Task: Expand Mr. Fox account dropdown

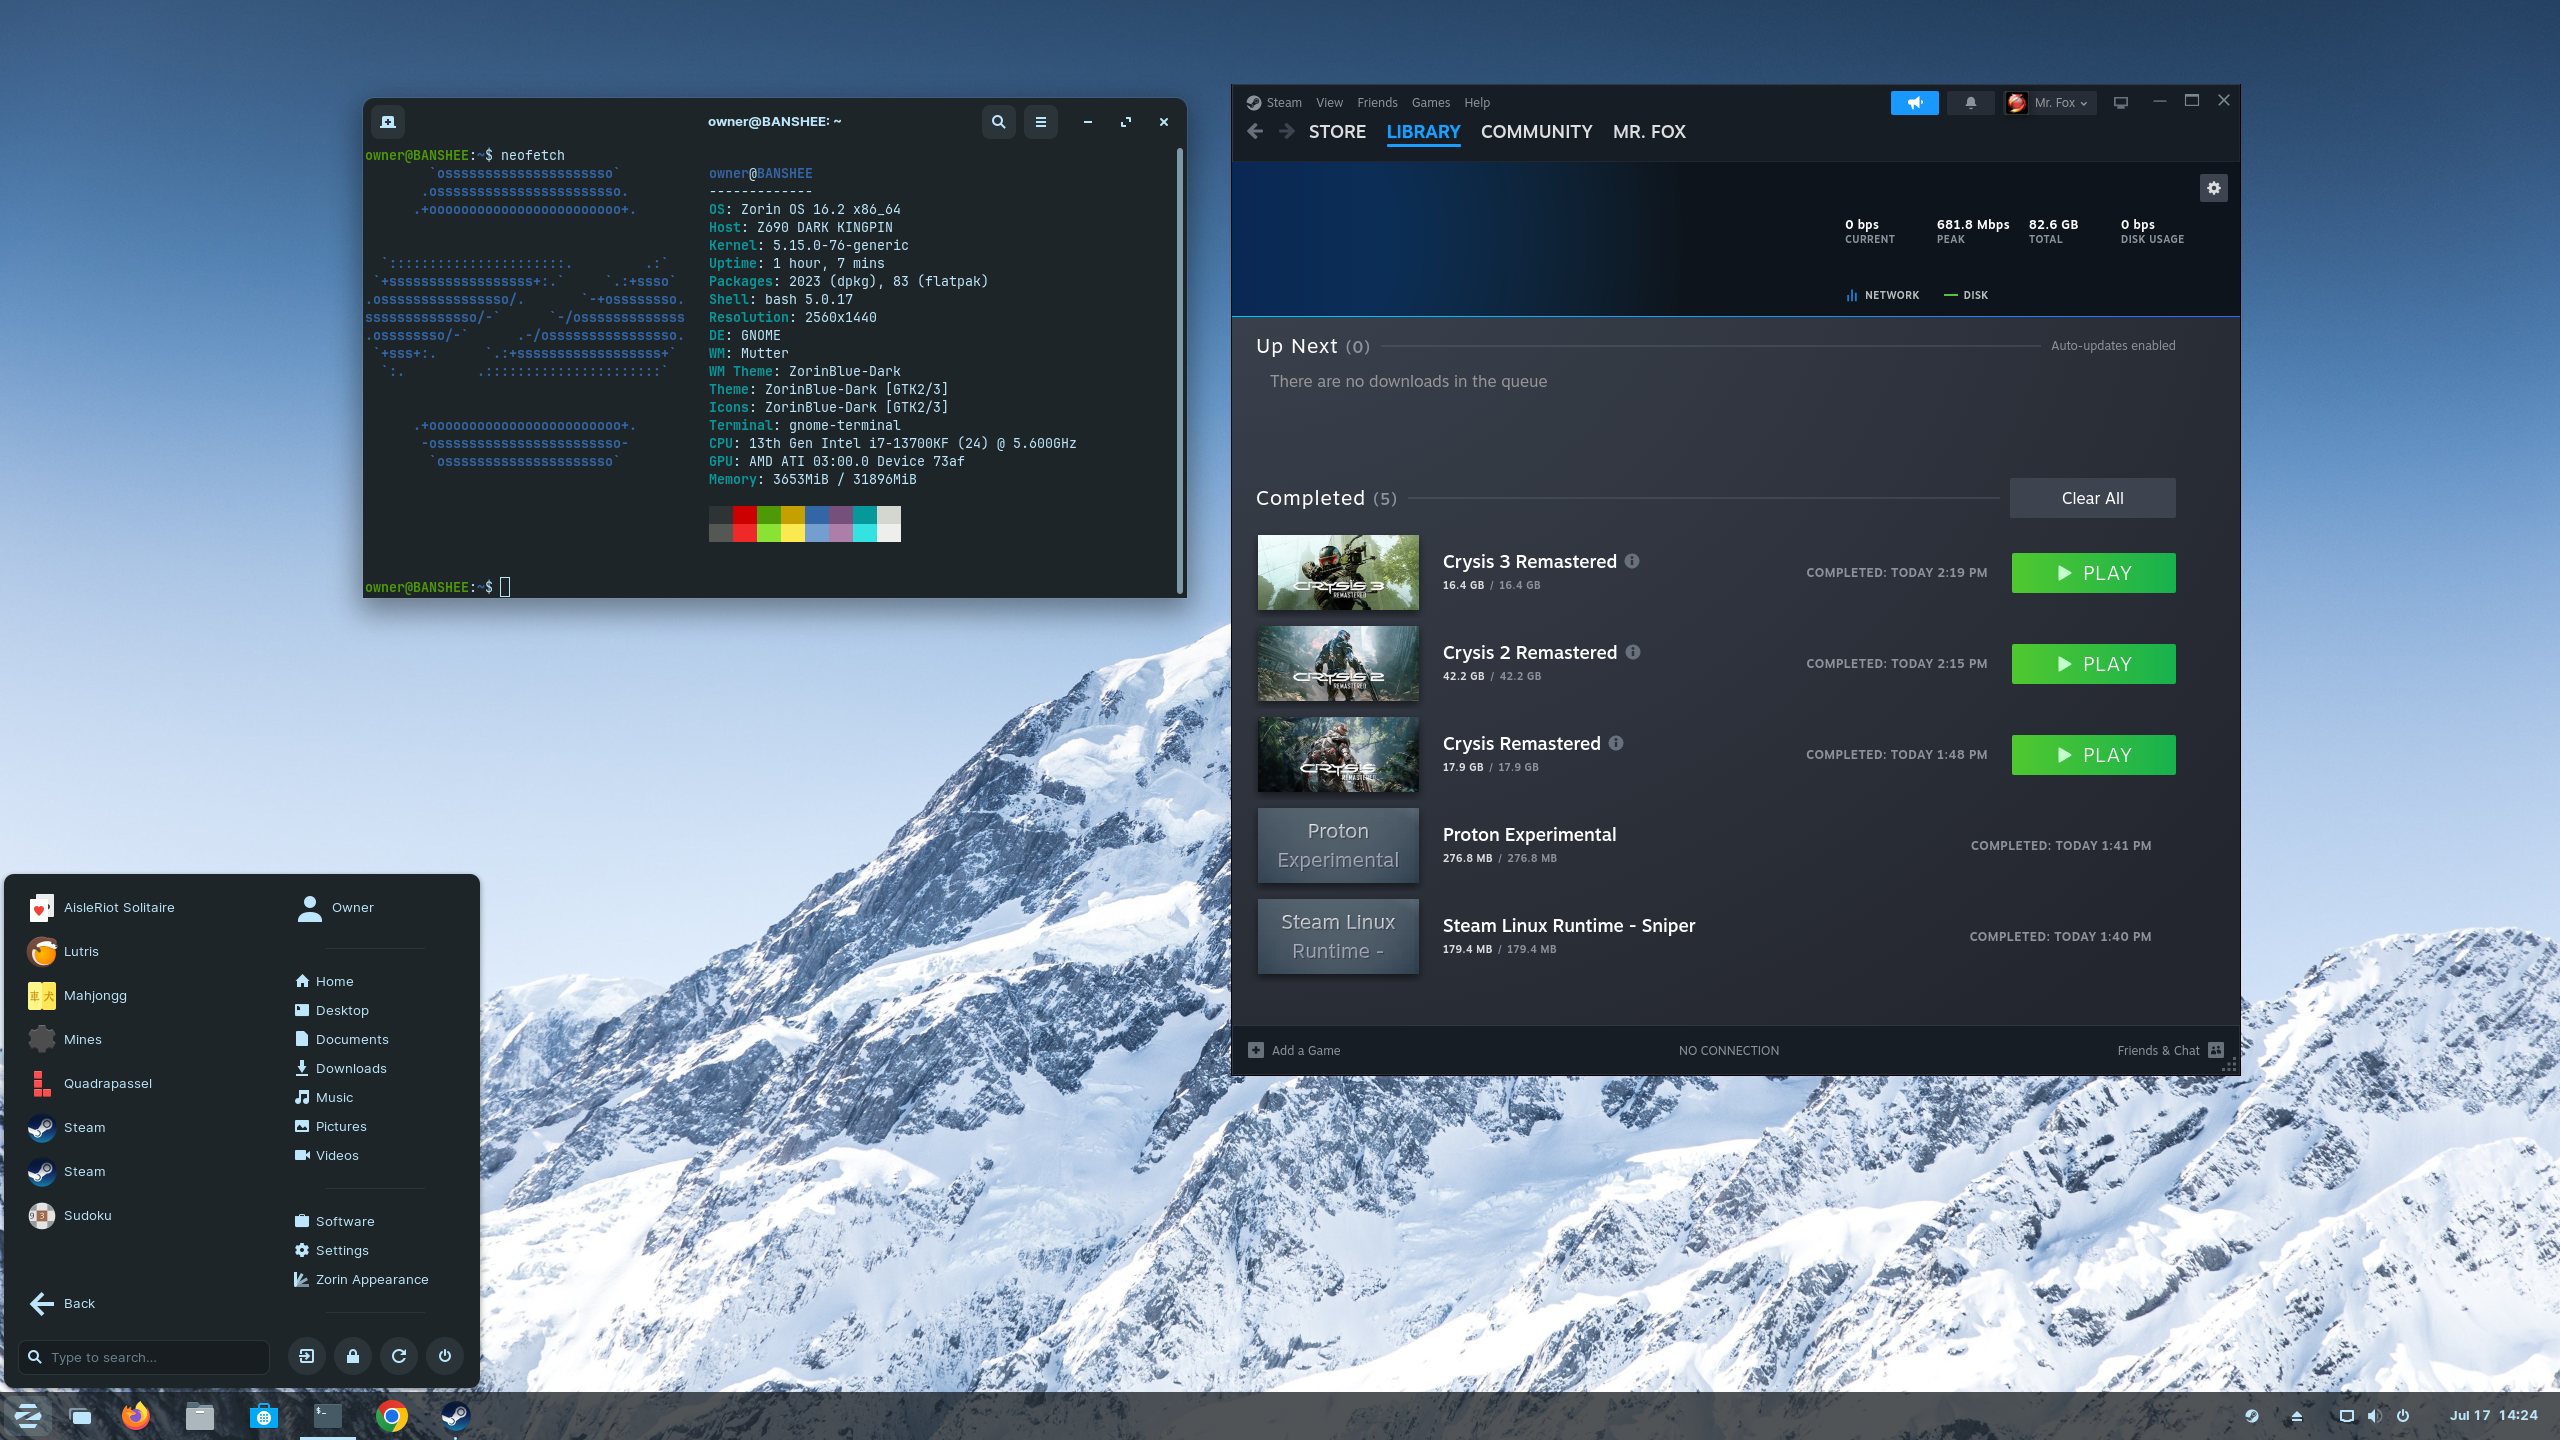Action: click(2051, 103)
